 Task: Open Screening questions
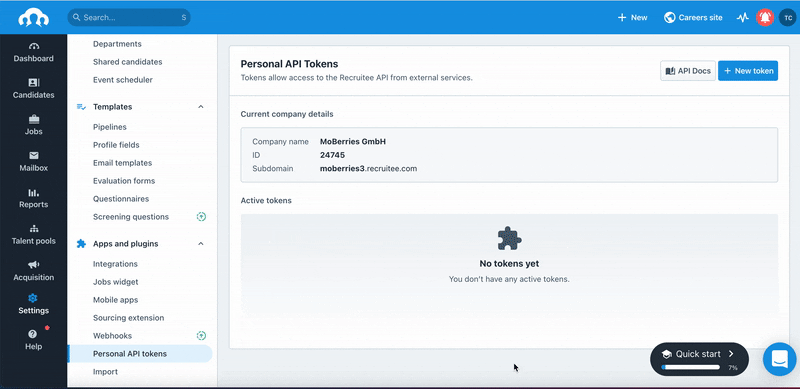pos(131,216)
